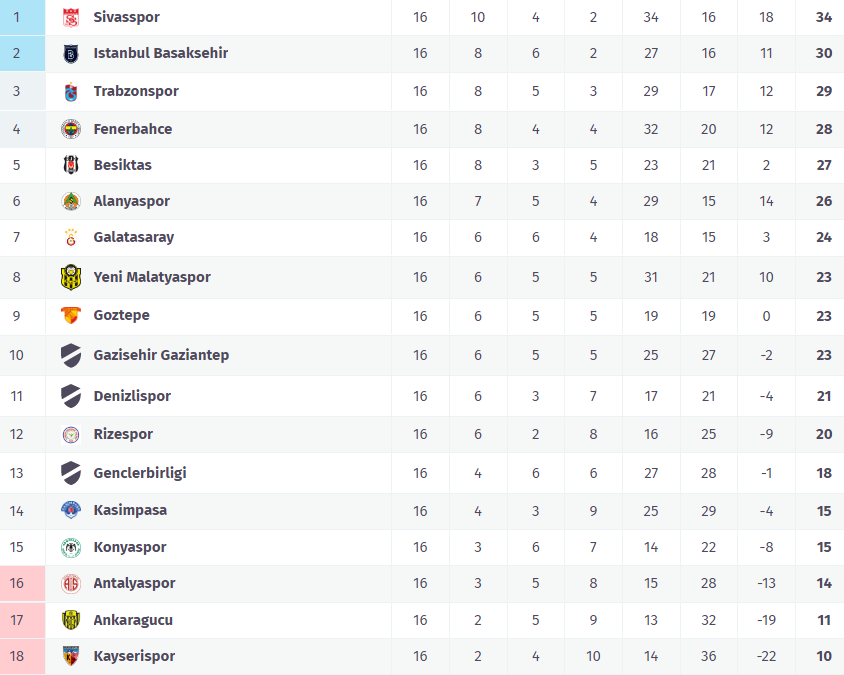Click the Trabzonspor team logo
Viewport: 844px width, 675px height.
tap(70, 92)
